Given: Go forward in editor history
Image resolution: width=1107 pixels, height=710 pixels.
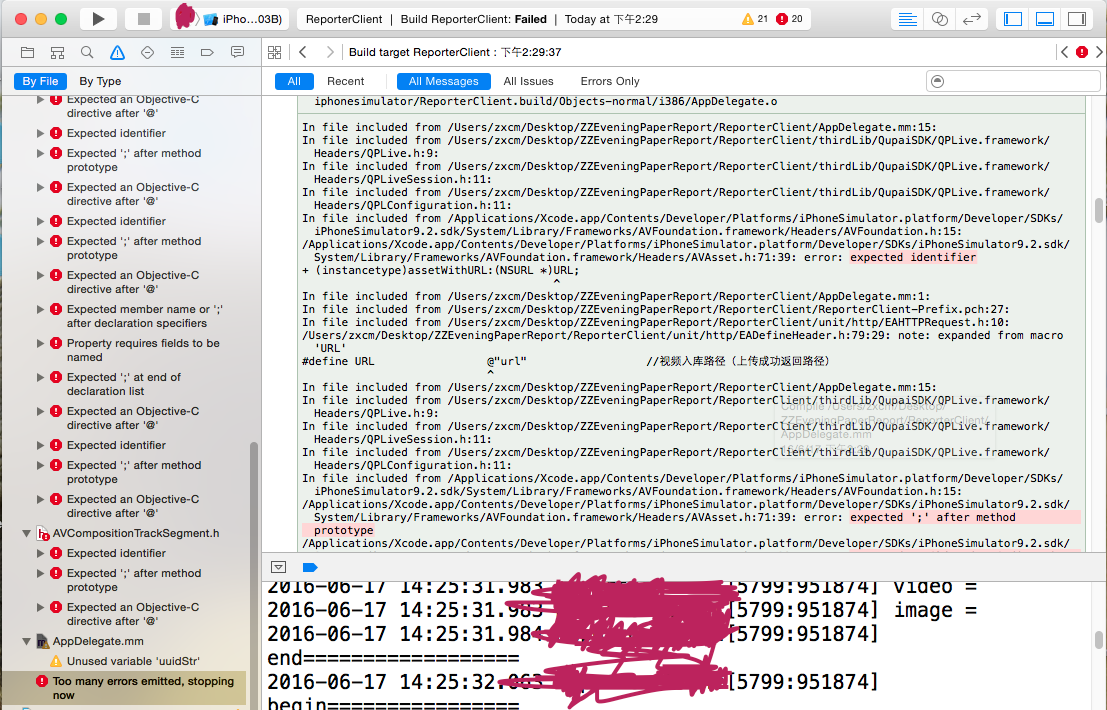Looking at the screenshot, I should (x=330, y=52).
